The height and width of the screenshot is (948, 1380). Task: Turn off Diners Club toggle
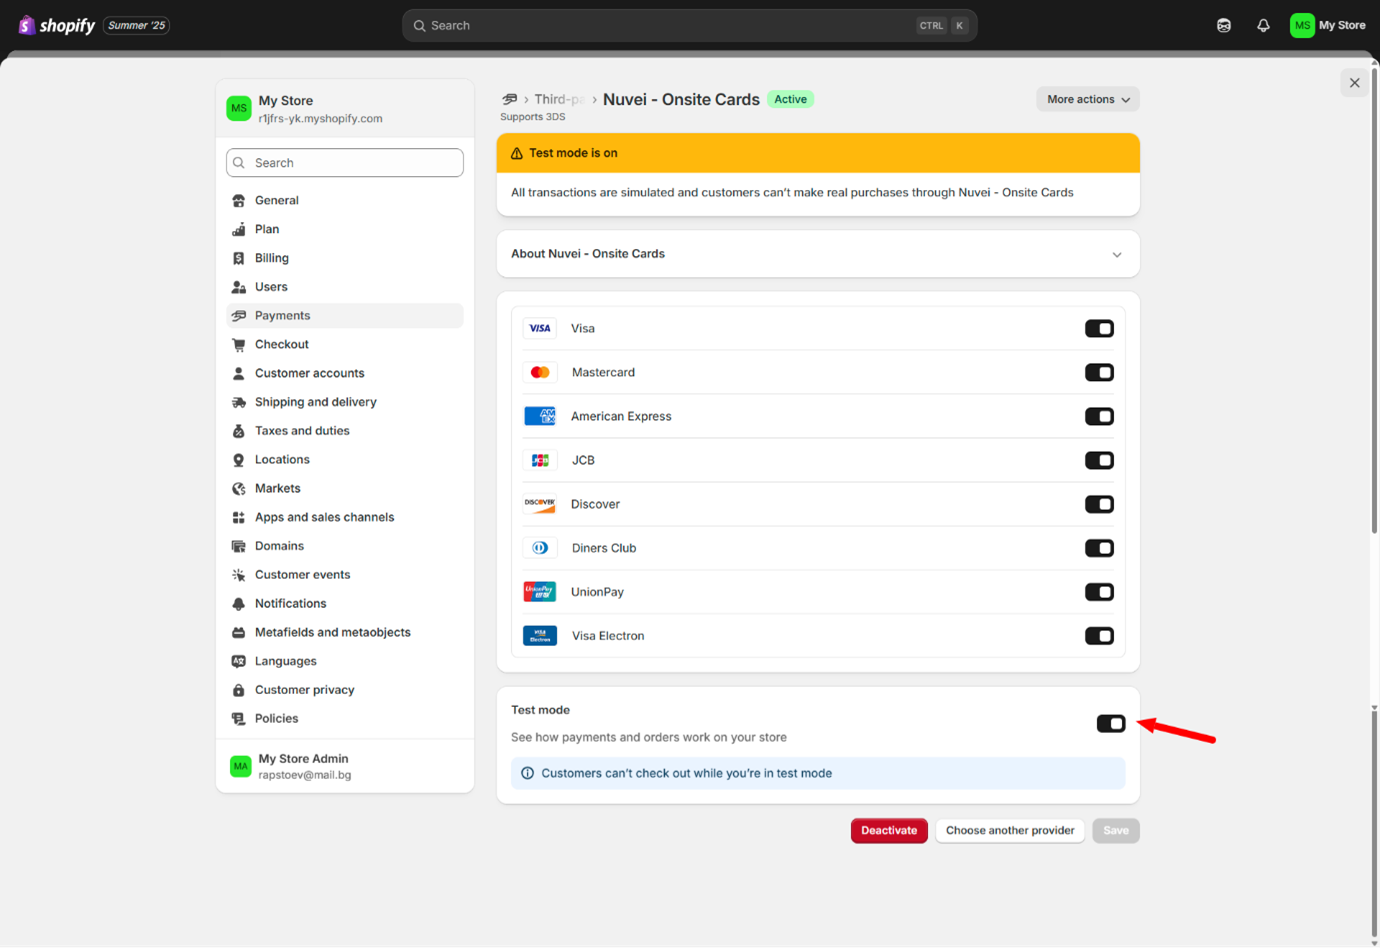pyautogui.click(x=1099, y=548)
